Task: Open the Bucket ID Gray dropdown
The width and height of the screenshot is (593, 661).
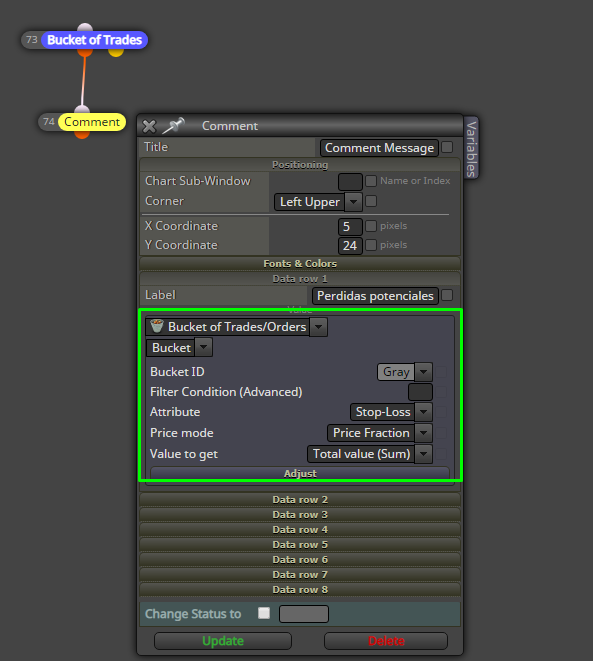Action: pos(405,372)
